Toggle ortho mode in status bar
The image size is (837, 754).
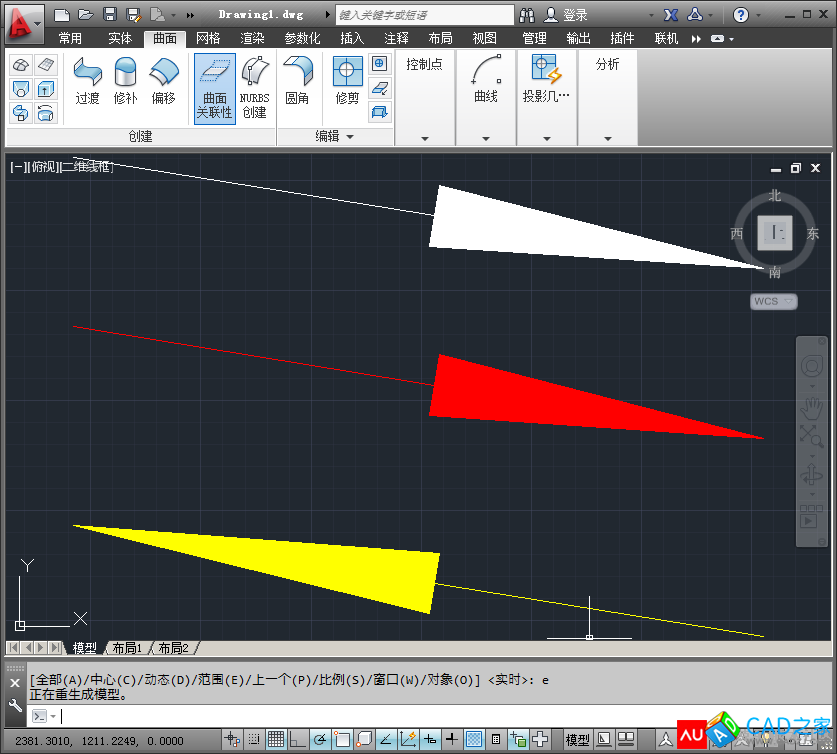click(x=298, y=740)
